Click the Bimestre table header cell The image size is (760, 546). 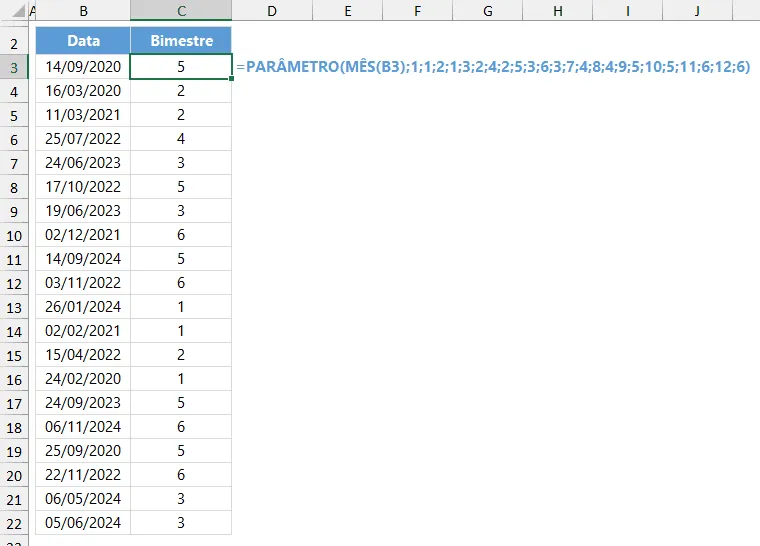click(x=181, y=41)
